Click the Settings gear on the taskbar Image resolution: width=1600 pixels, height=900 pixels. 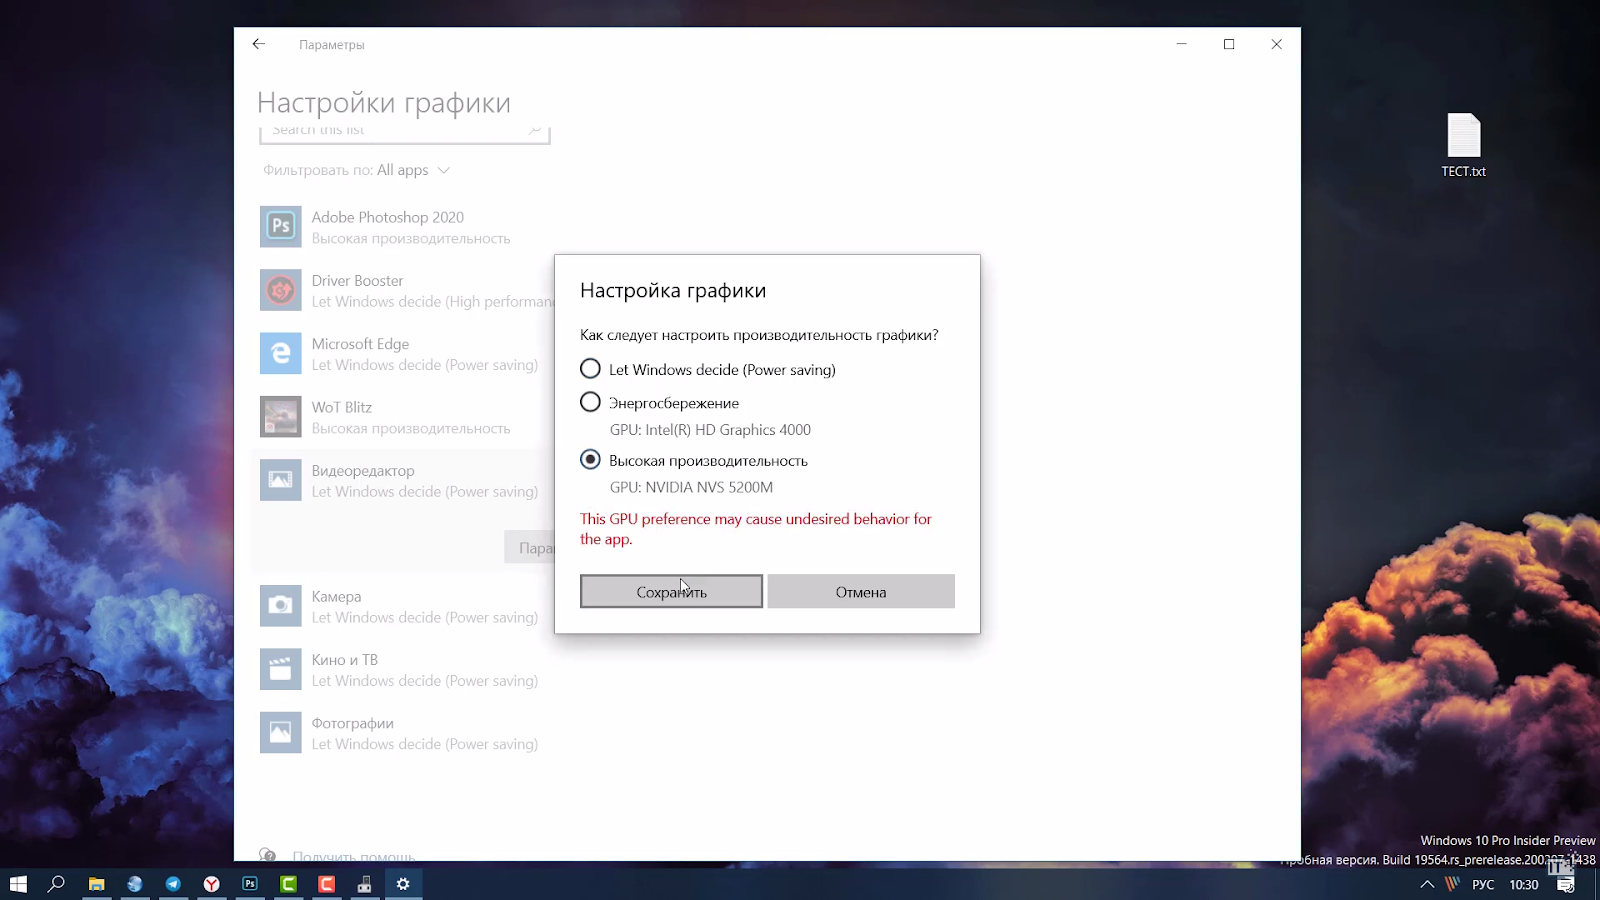pos(403,884)
